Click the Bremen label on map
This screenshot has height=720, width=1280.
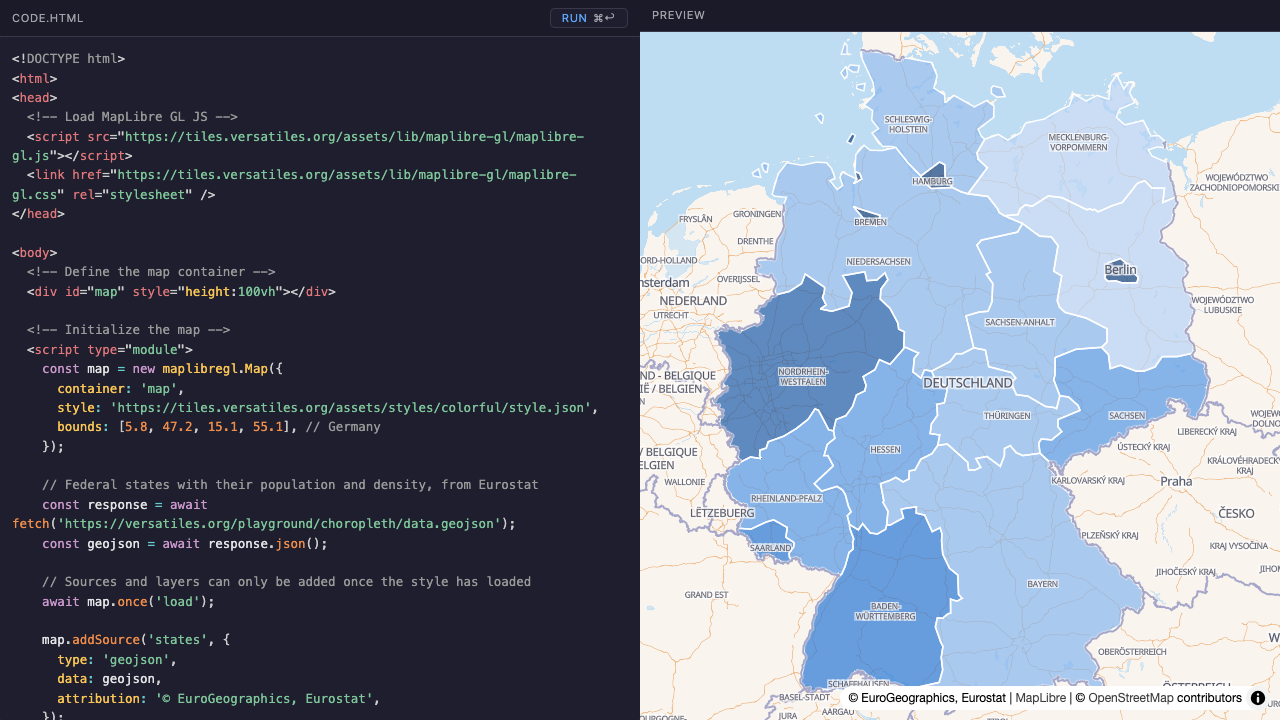[x=870, y=222]
